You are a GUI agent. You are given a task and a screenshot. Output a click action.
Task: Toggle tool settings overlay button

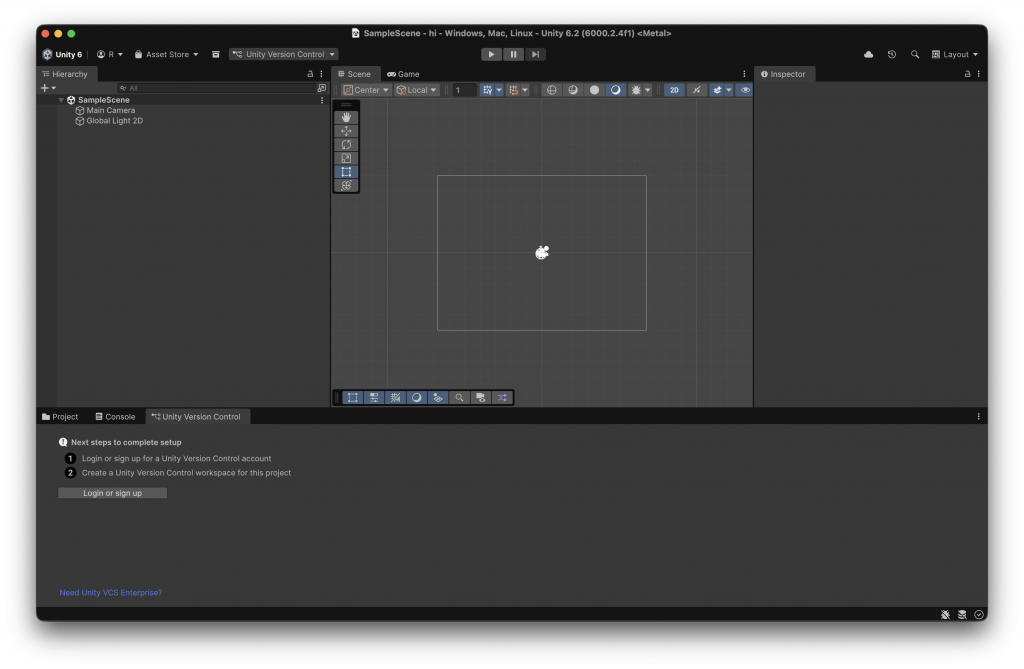(x=374, y=397)
